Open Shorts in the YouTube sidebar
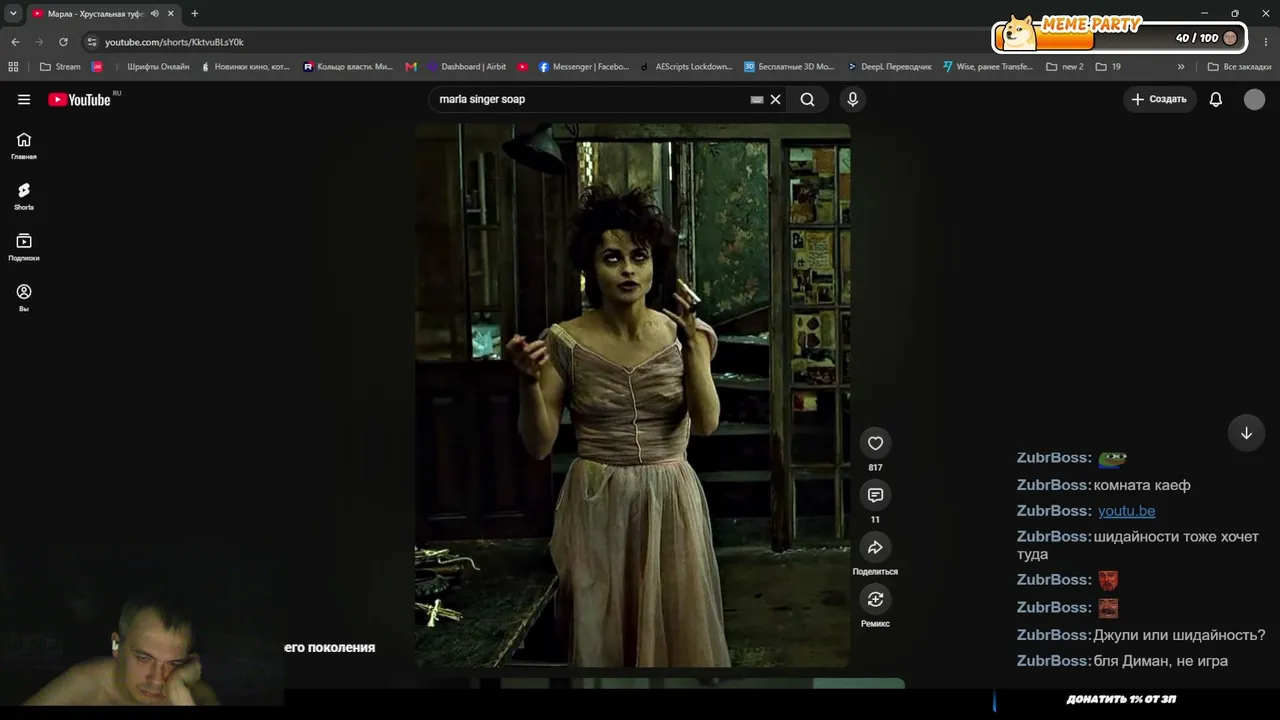Screen dimensions: 1280x720 point(24,196)
